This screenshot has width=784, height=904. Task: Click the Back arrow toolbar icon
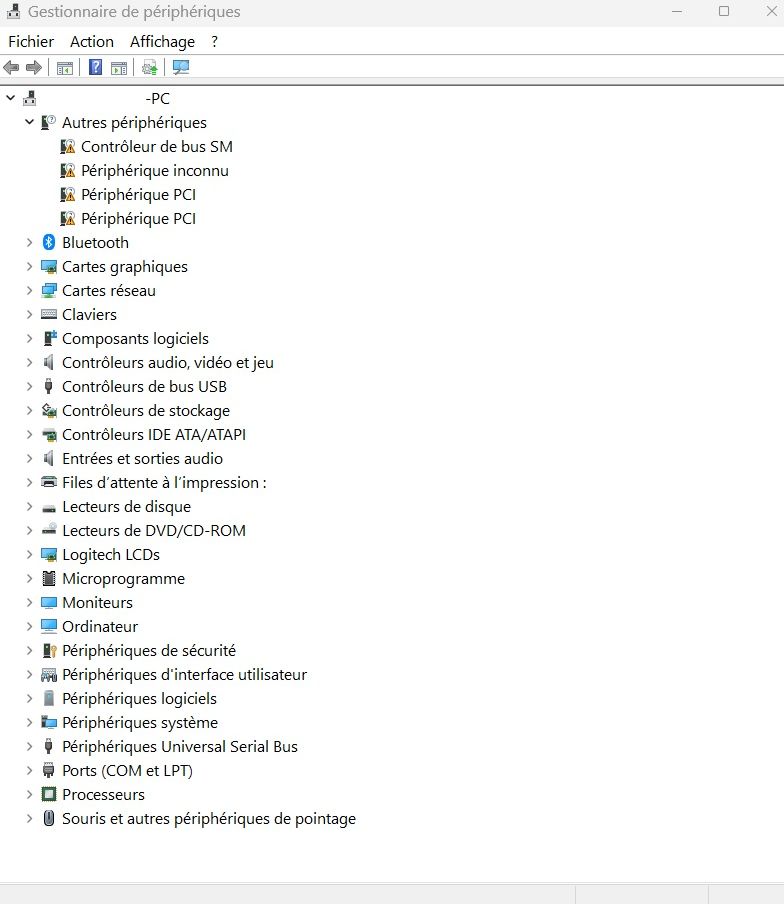coord(11,67)
